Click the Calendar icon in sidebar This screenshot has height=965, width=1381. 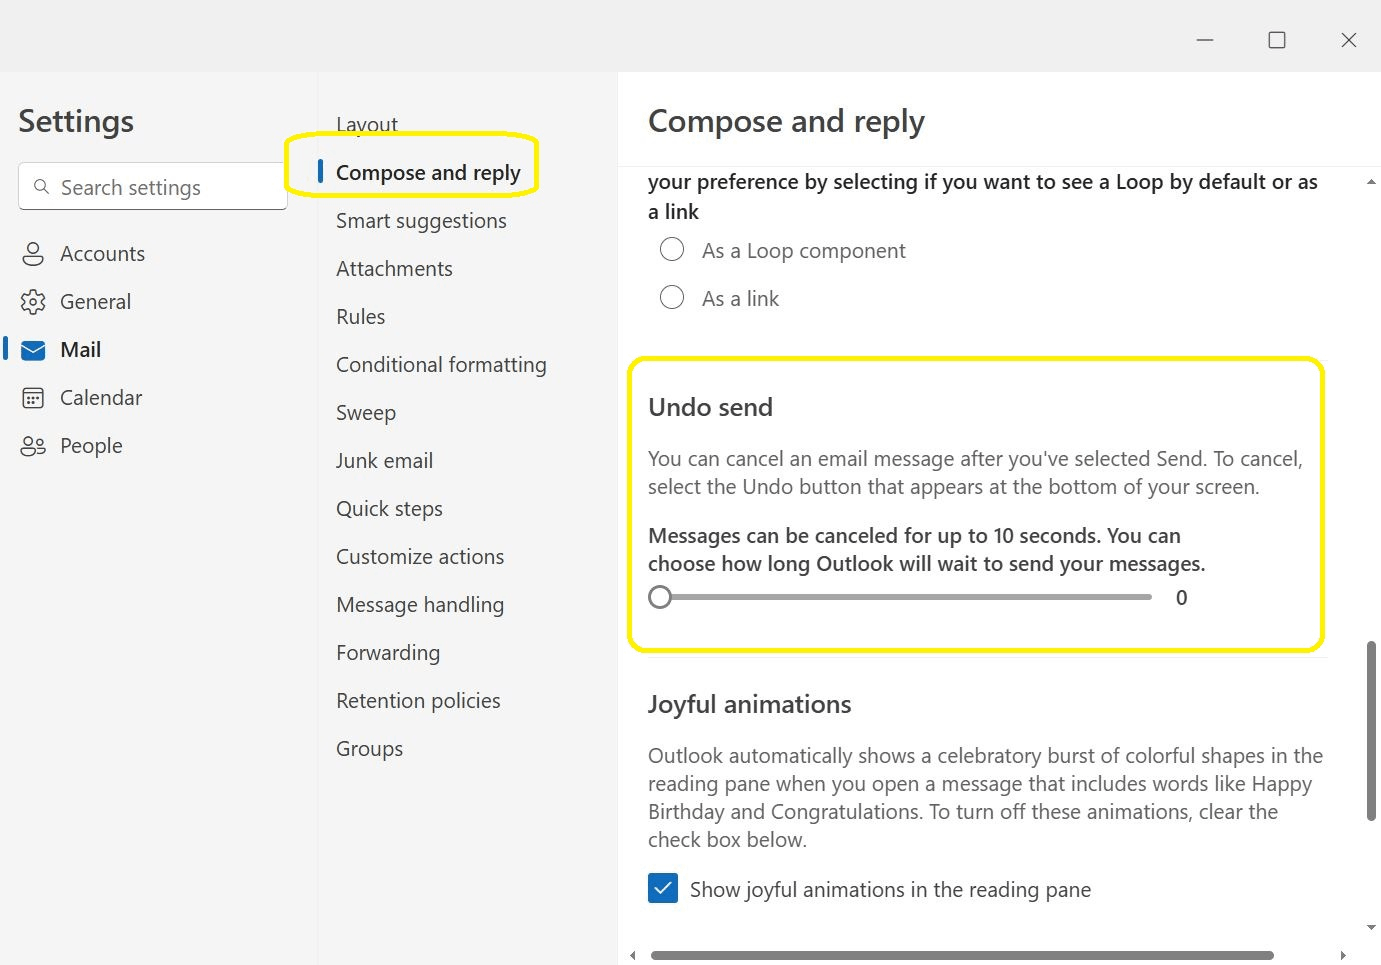33,398
